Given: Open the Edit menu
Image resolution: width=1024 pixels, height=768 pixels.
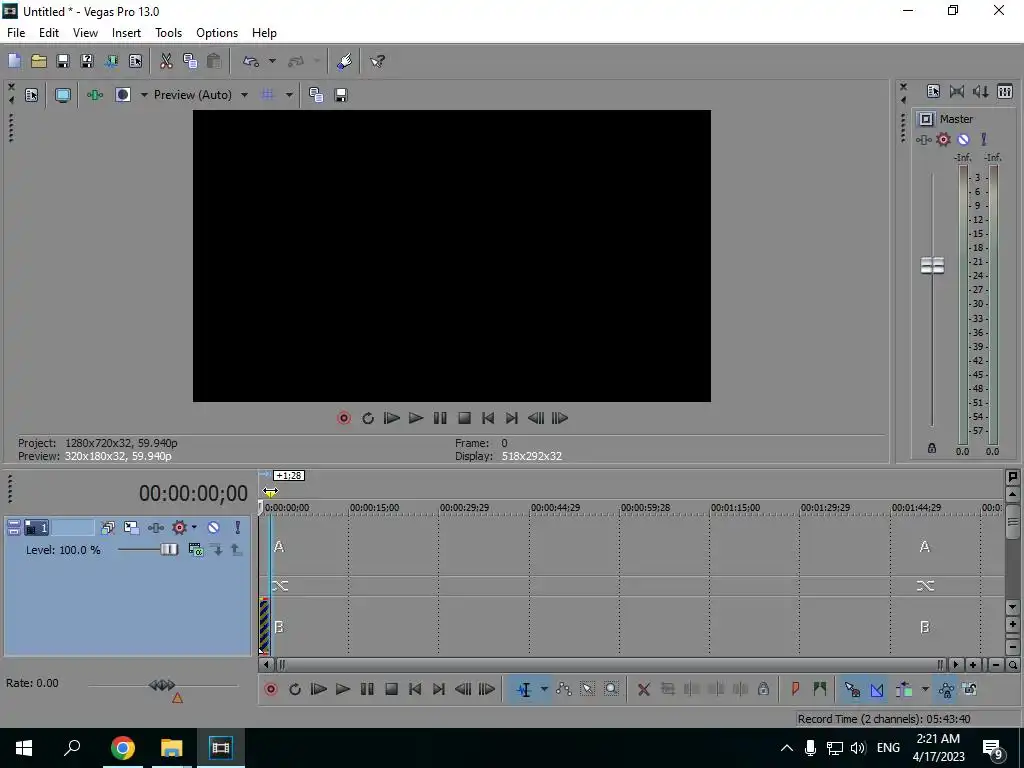Looking at the screenshot, I should [x=49, y=33].
